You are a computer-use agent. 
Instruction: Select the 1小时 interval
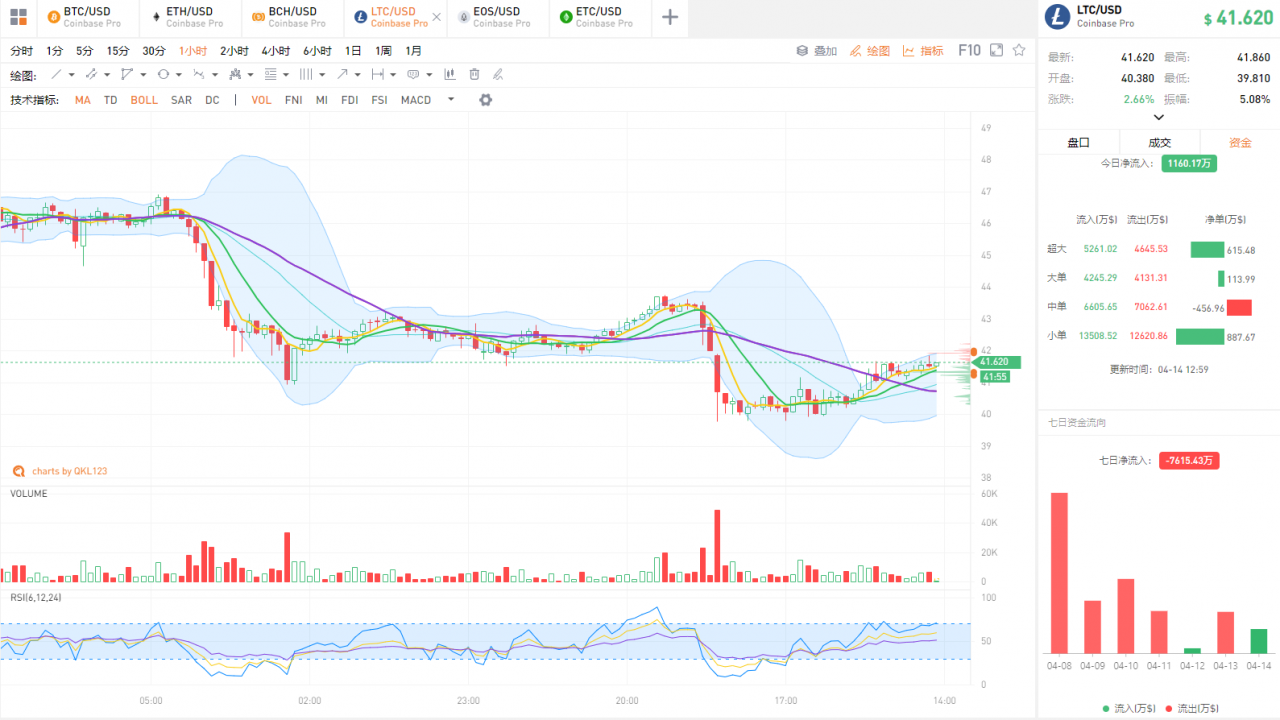[x=194, y=51]
